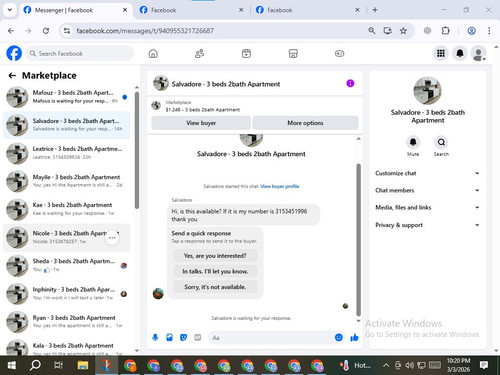Image resolution: width=500 pixels, height=375 pixels.
Task: Mute the conversation with bell icon
Action: [413, 142]
